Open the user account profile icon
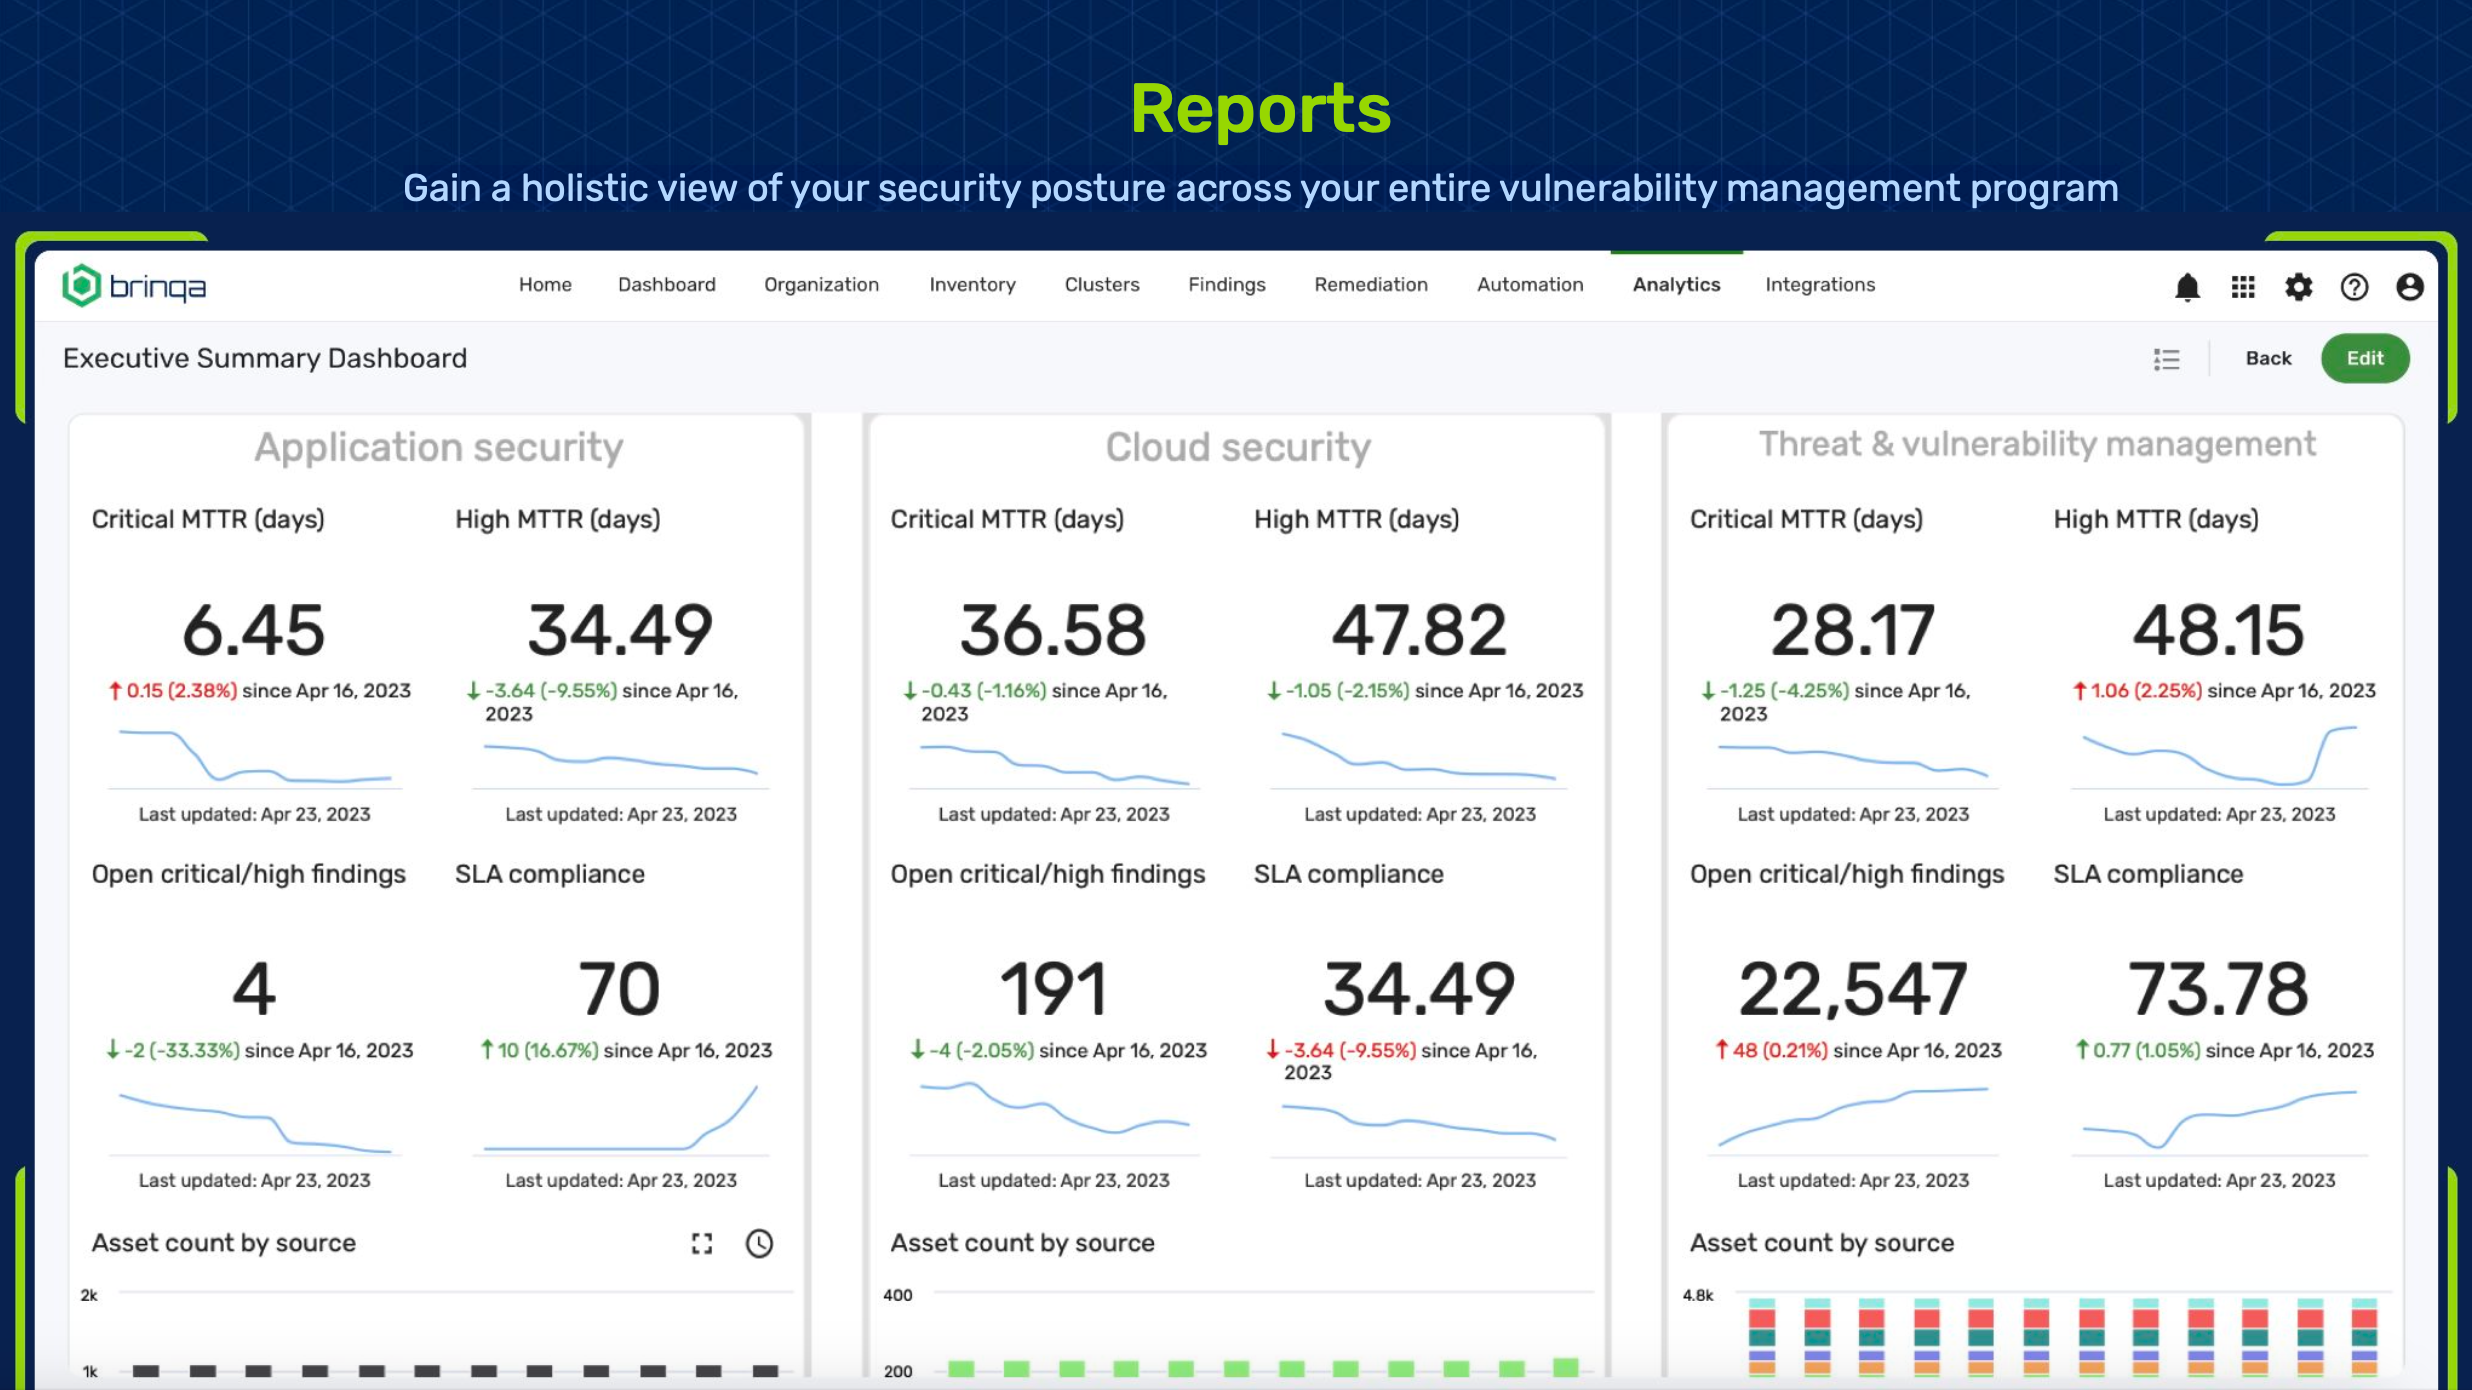Screen dimensions: 2472x1390 (2410, 288)
